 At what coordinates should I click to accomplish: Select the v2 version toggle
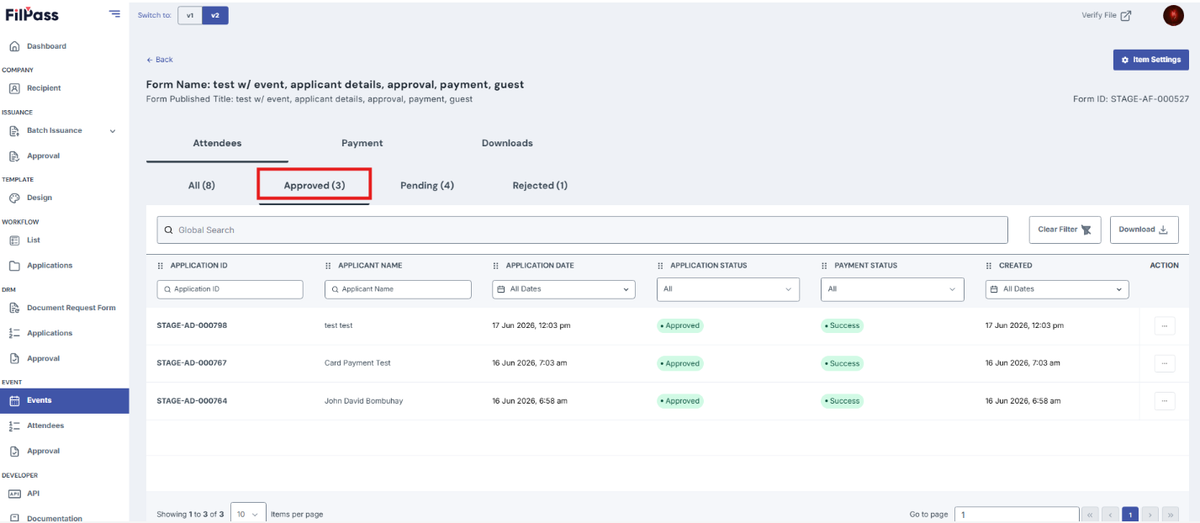(215, 15)
